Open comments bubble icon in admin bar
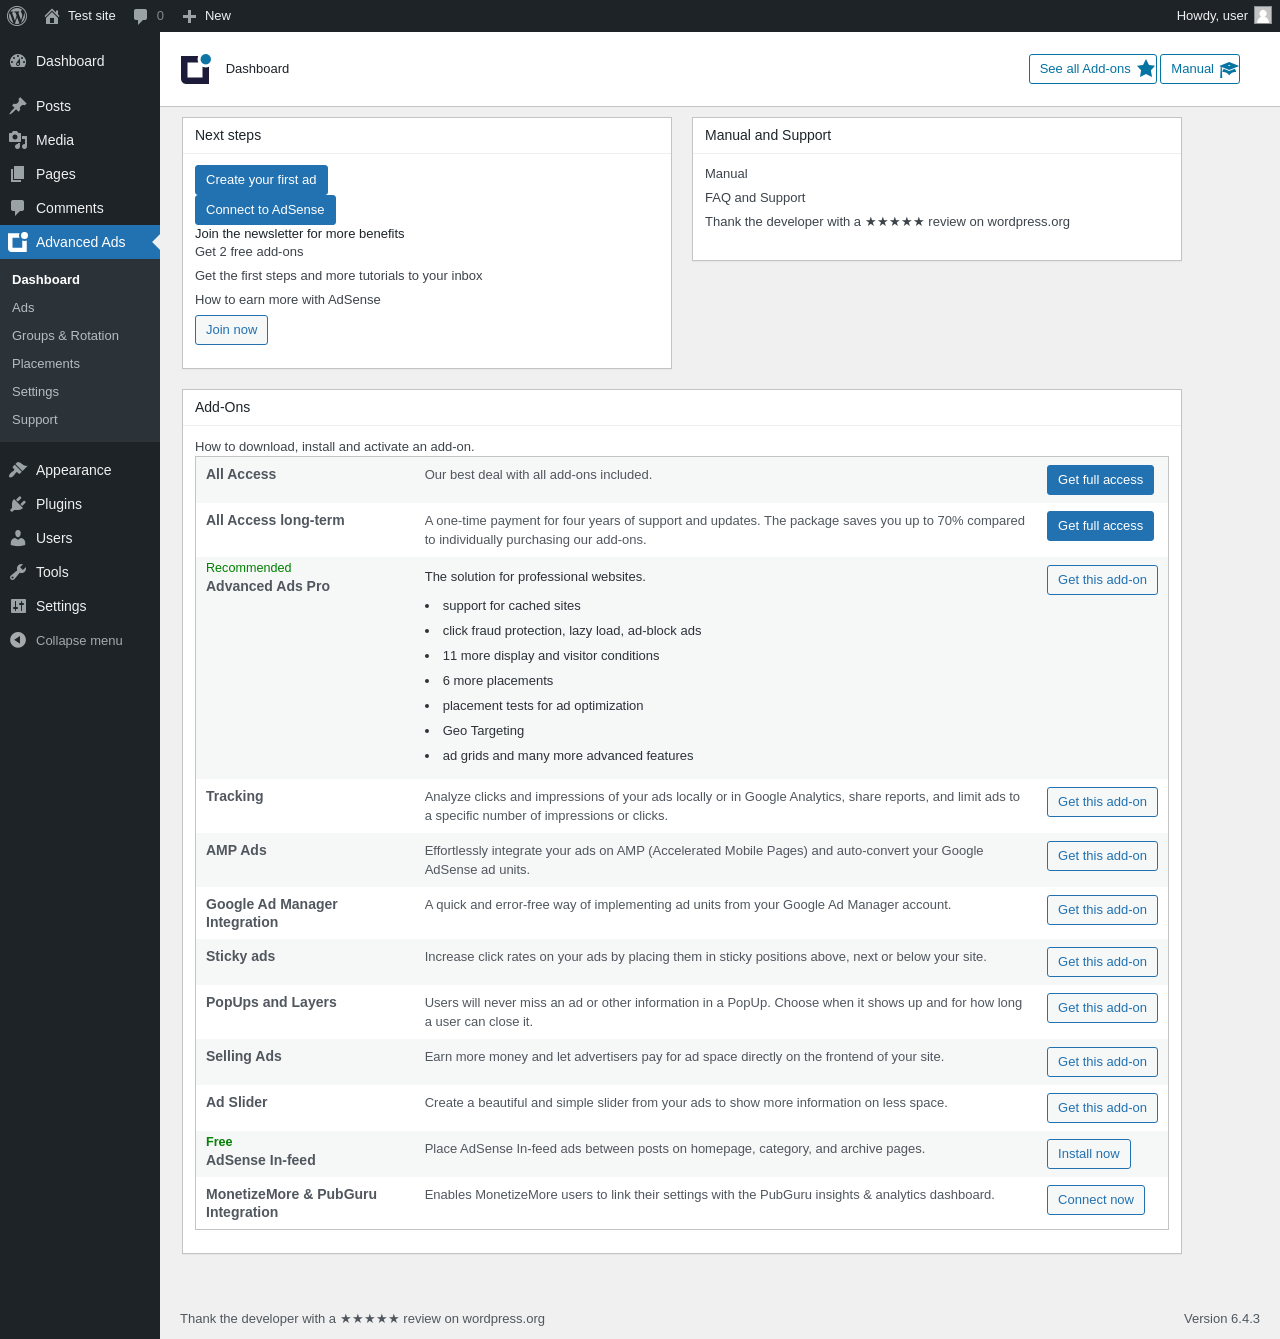The height and width of the screenshot is (1339, 1280). point(141,16)
